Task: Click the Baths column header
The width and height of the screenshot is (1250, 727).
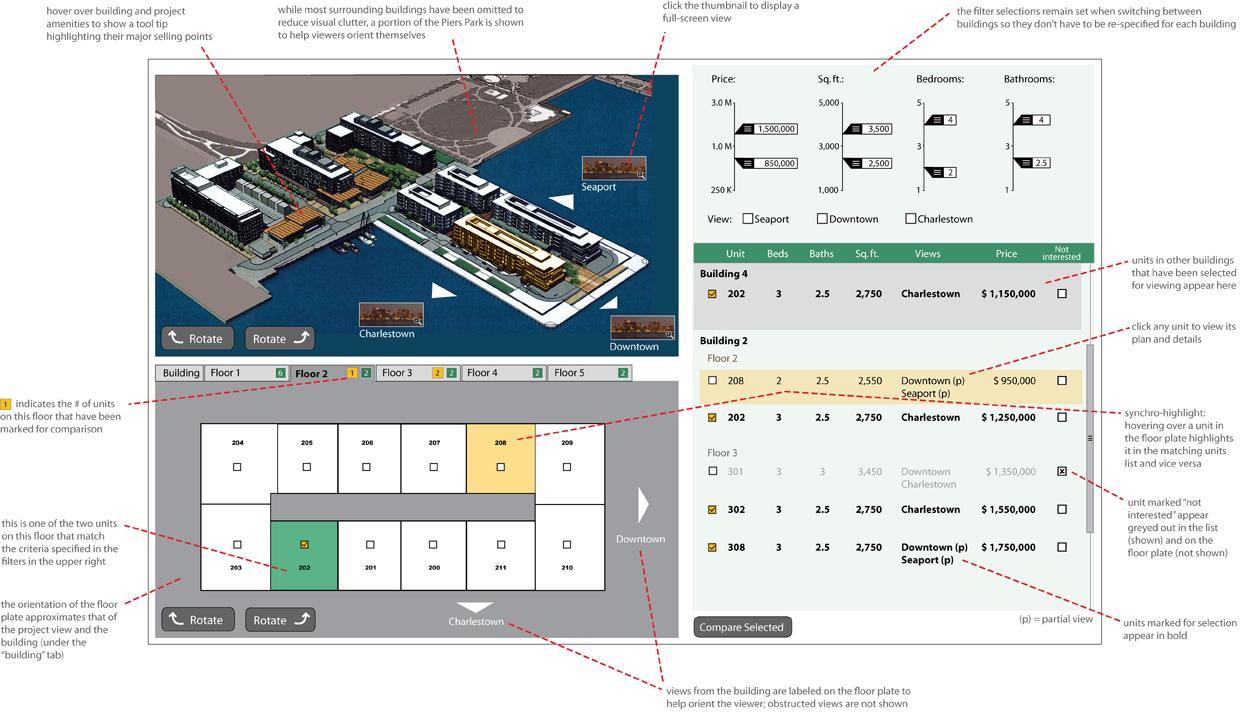Action: (821, 254)
